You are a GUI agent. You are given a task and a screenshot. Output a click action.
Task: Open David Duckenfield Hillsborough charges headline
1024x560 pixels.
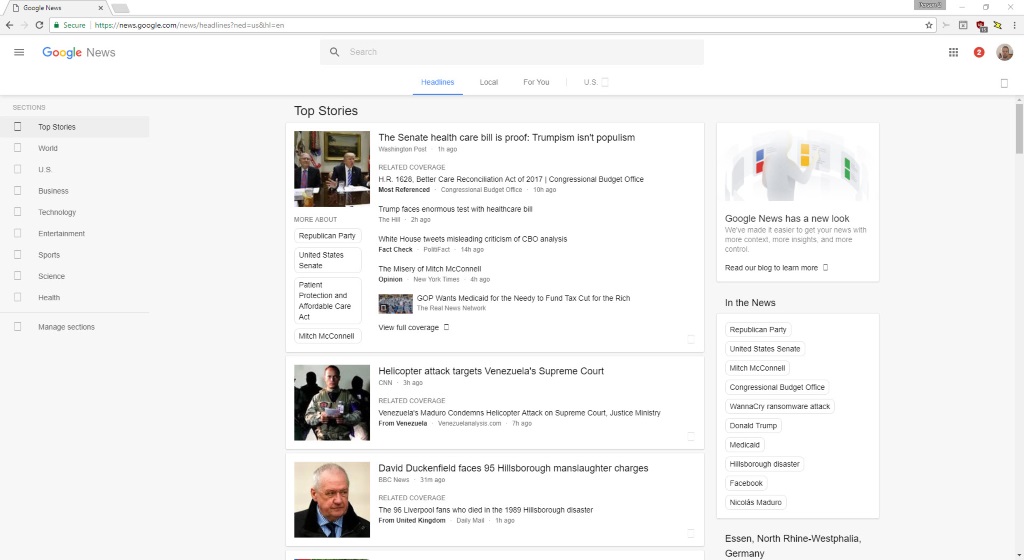[513, 469]
